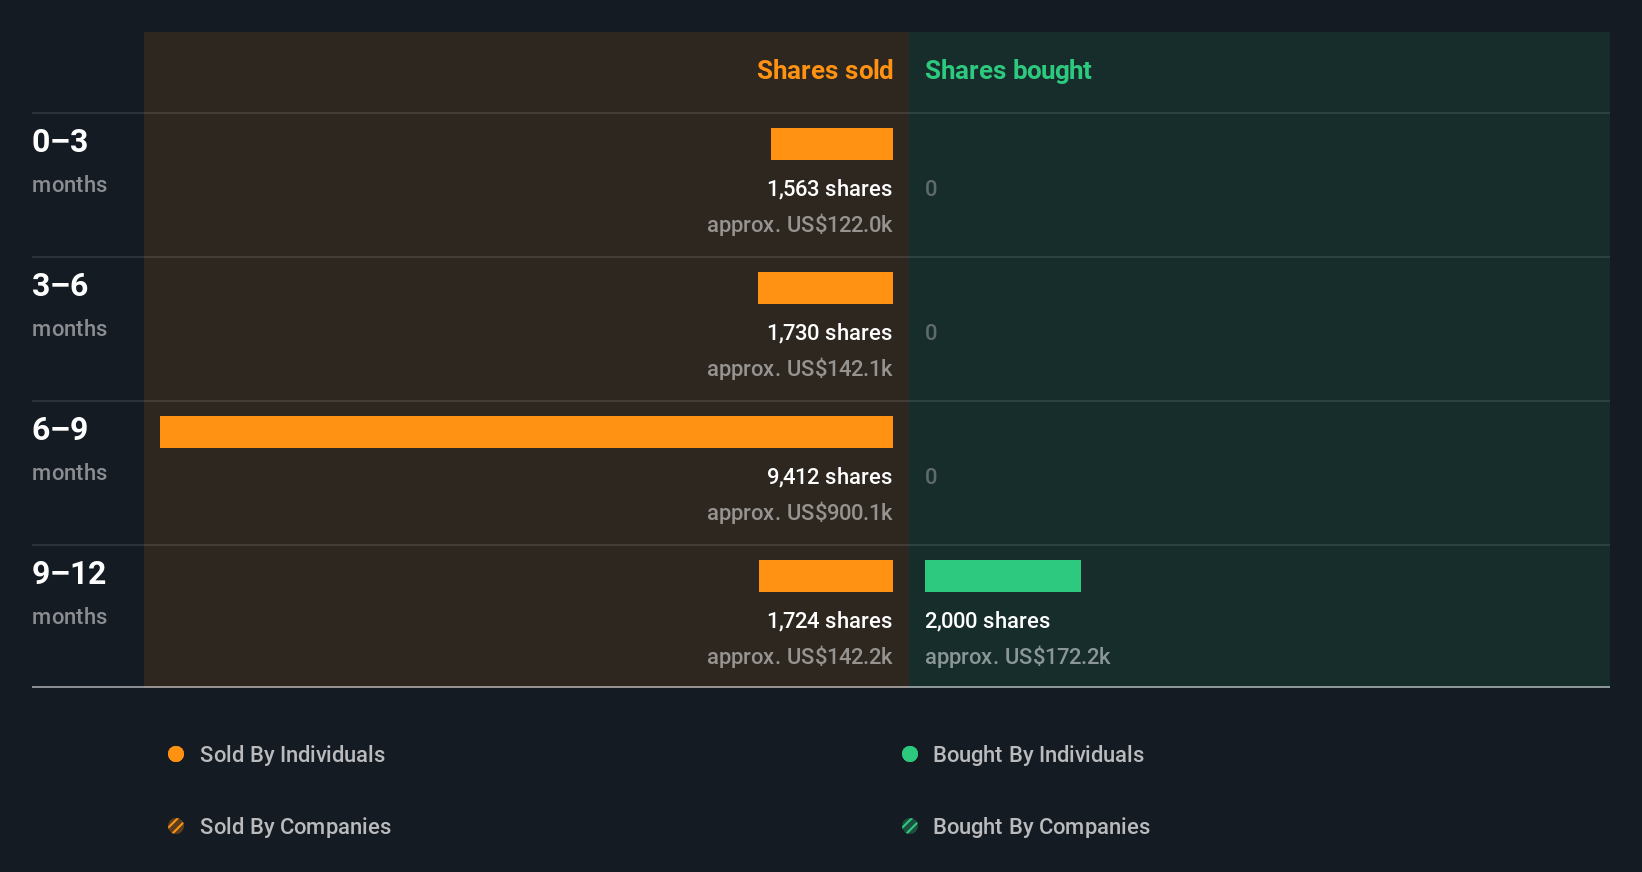Select the approx. US$900.1k value
Screen dimensions: 1642x872
tap(799, 513)
